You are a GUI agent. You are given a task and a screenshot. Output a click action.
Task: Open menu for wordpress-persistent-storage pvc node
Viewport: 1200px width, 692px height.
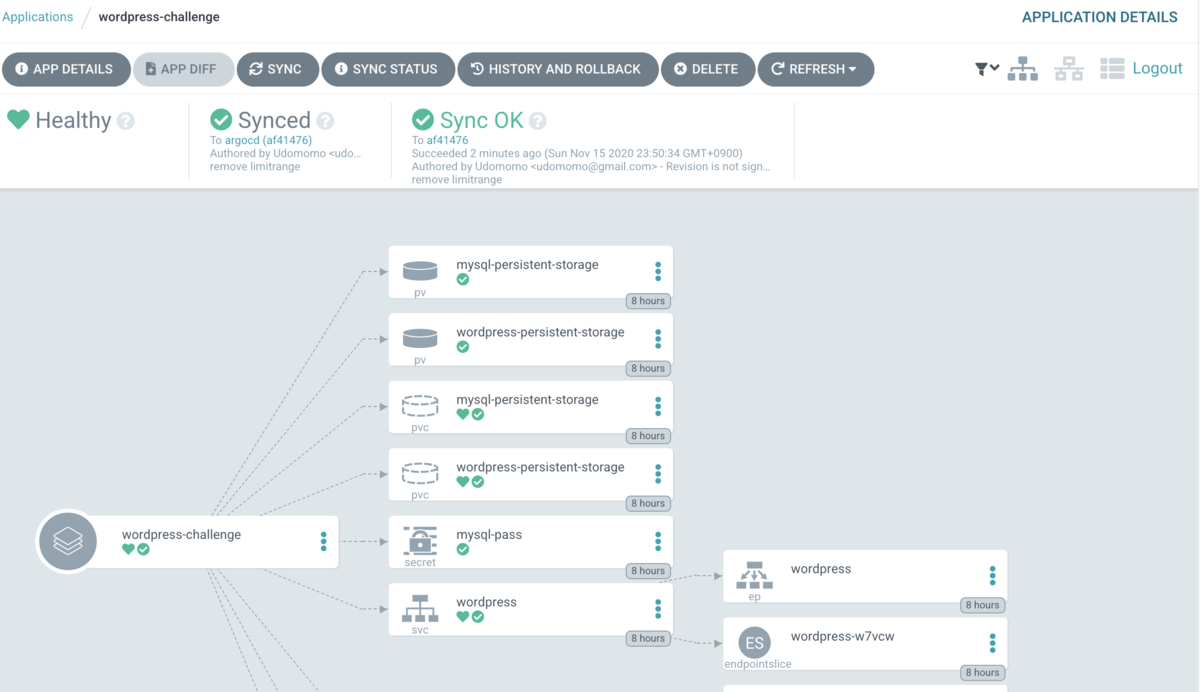pos(658,474)
